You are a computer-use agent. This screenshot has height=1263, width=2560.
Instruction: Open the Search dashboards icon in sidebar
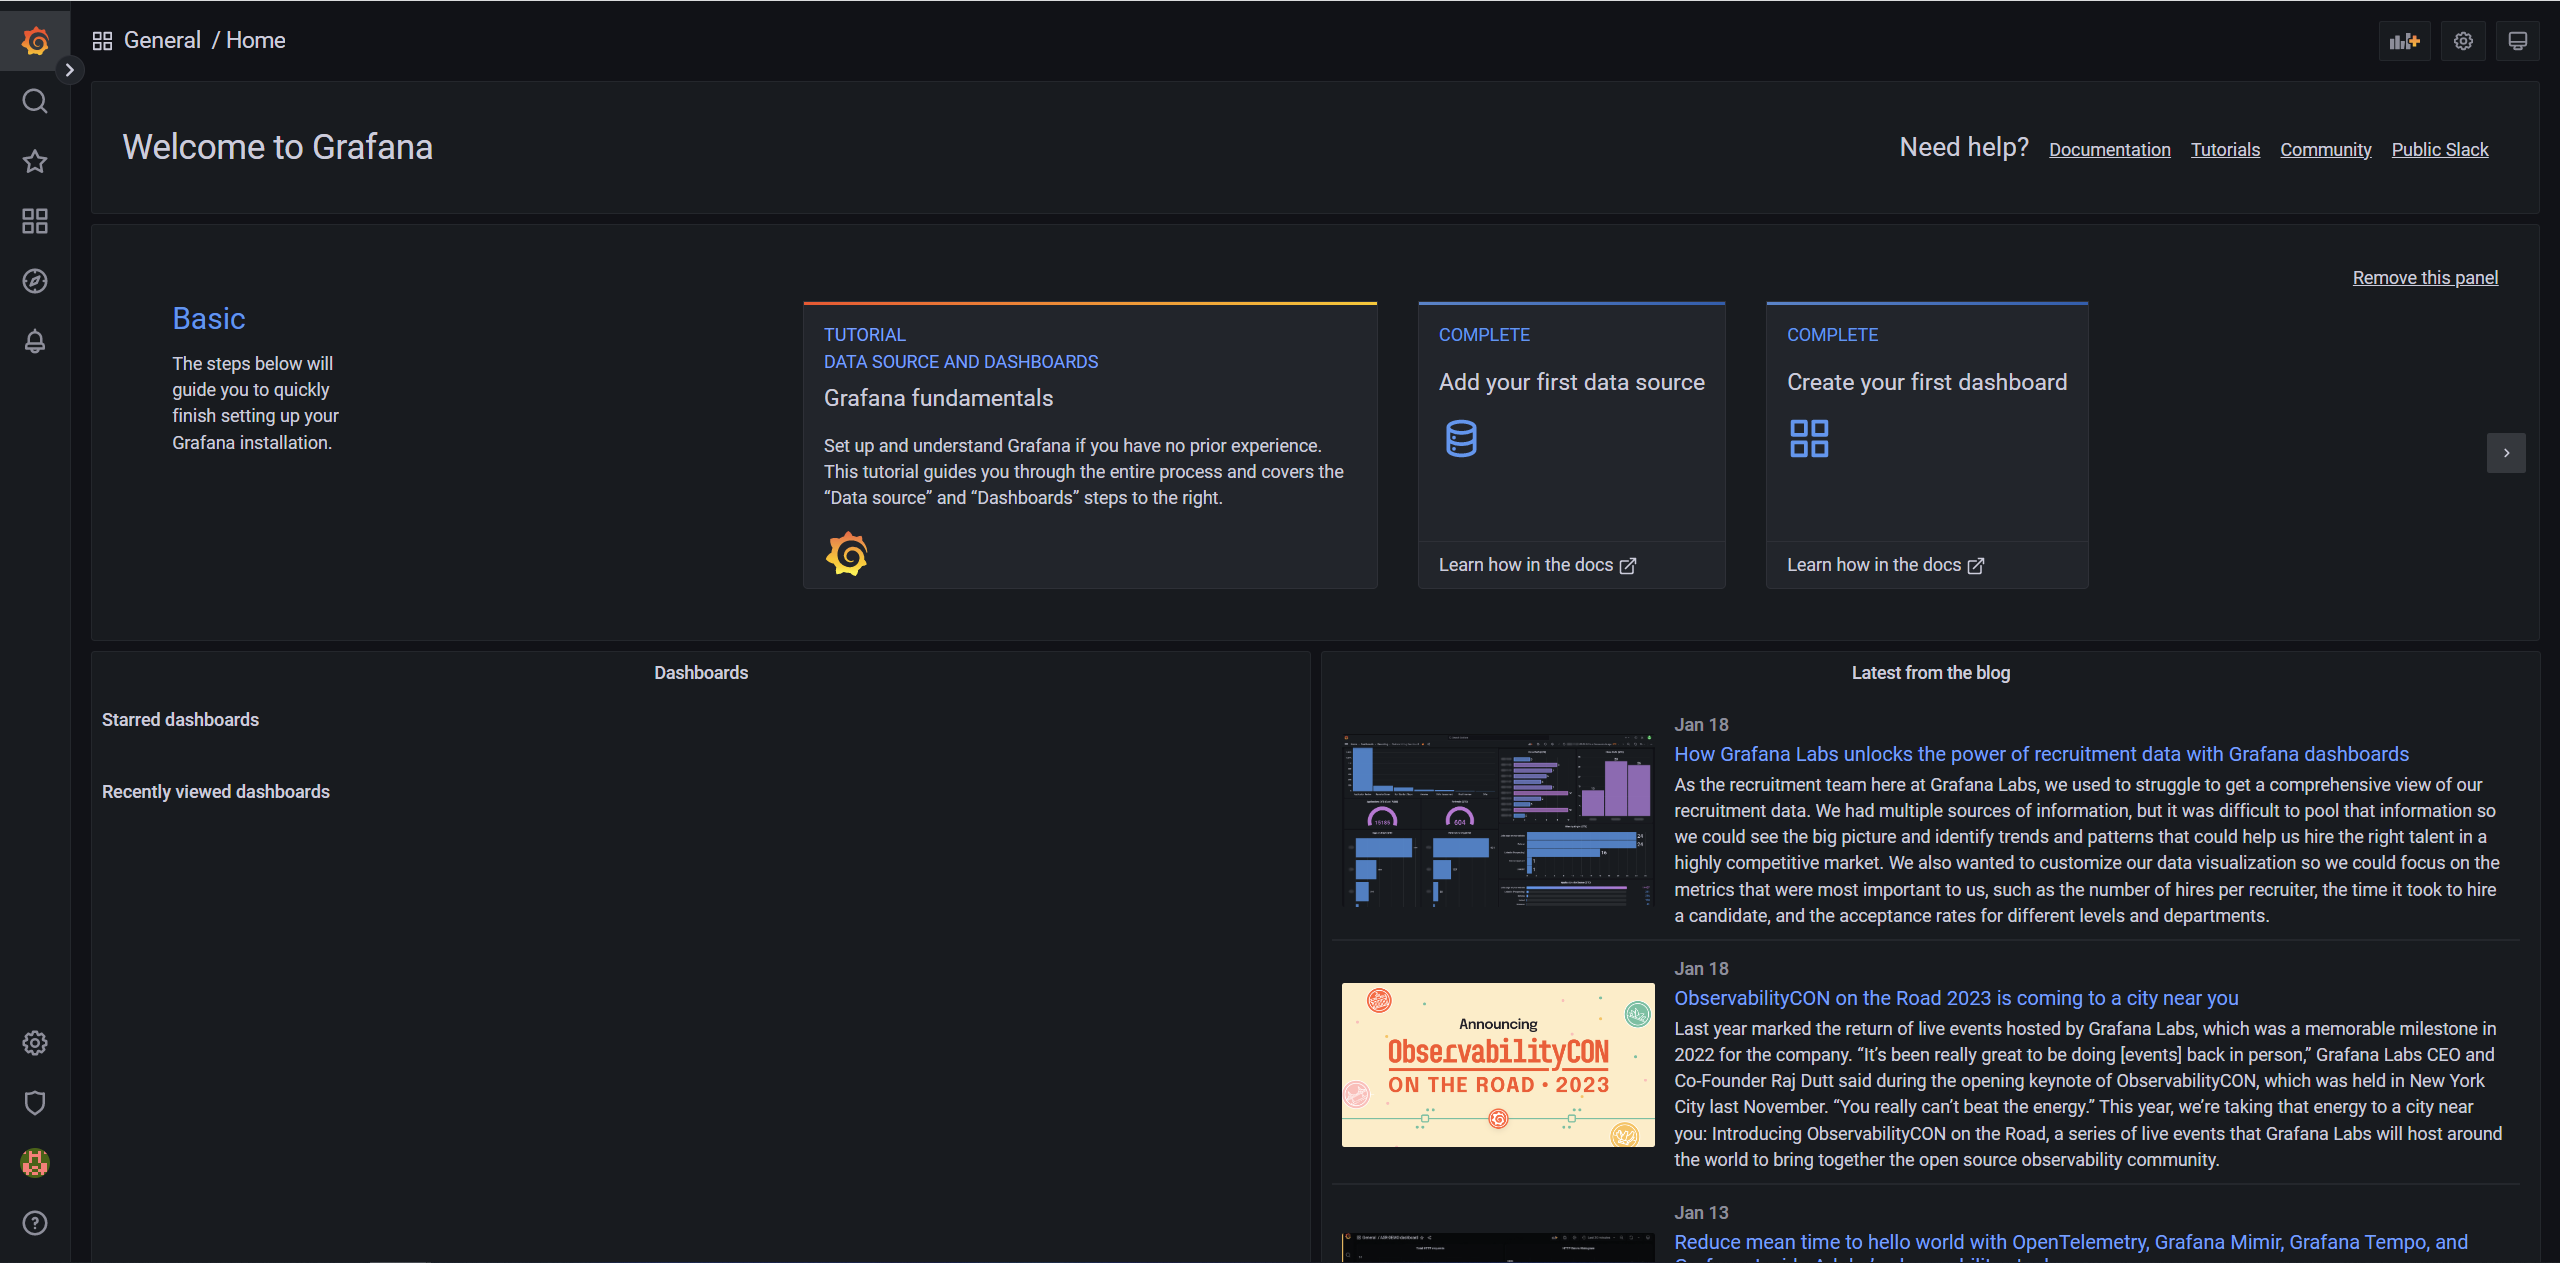pos(35,101)
